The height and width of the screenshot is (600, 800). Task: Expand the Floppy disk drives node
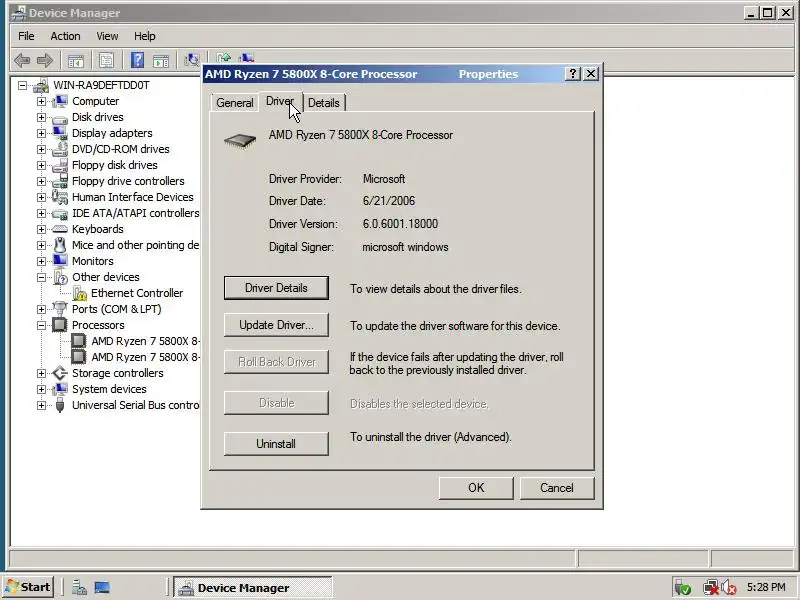coord(41,165)
